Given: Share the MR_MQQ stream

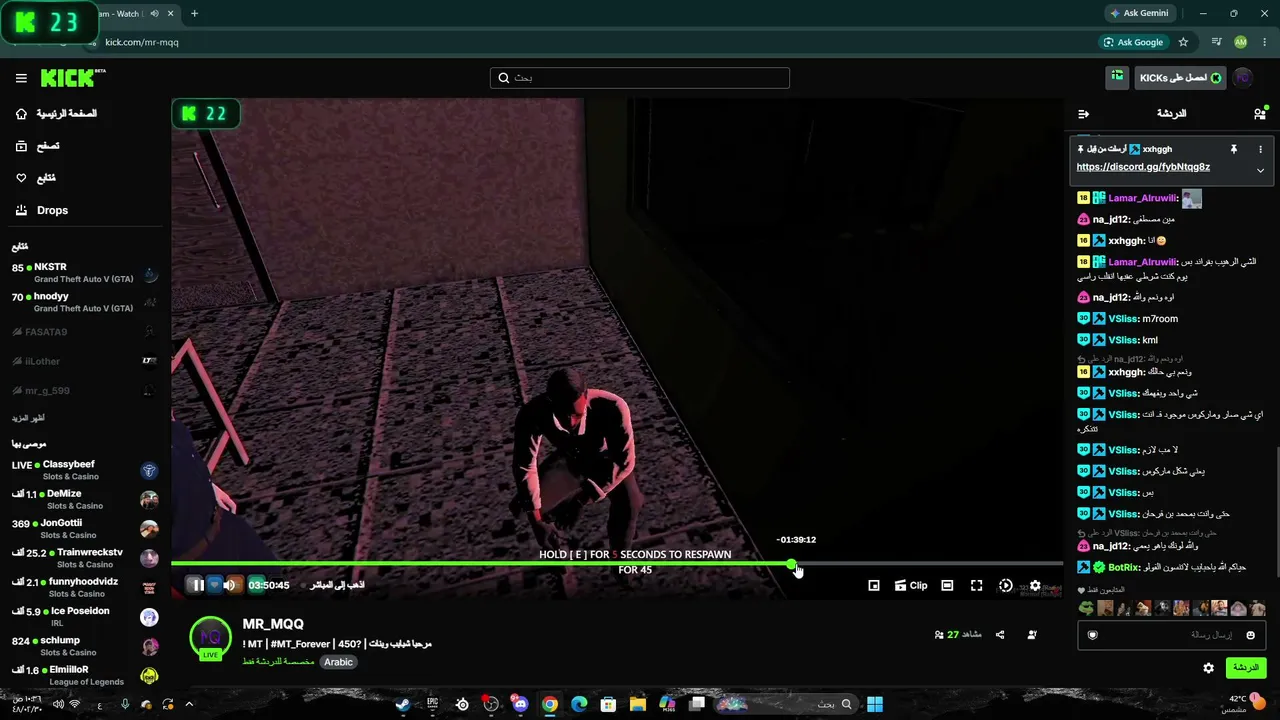Looking at the screenshot, I should 1000,634.
